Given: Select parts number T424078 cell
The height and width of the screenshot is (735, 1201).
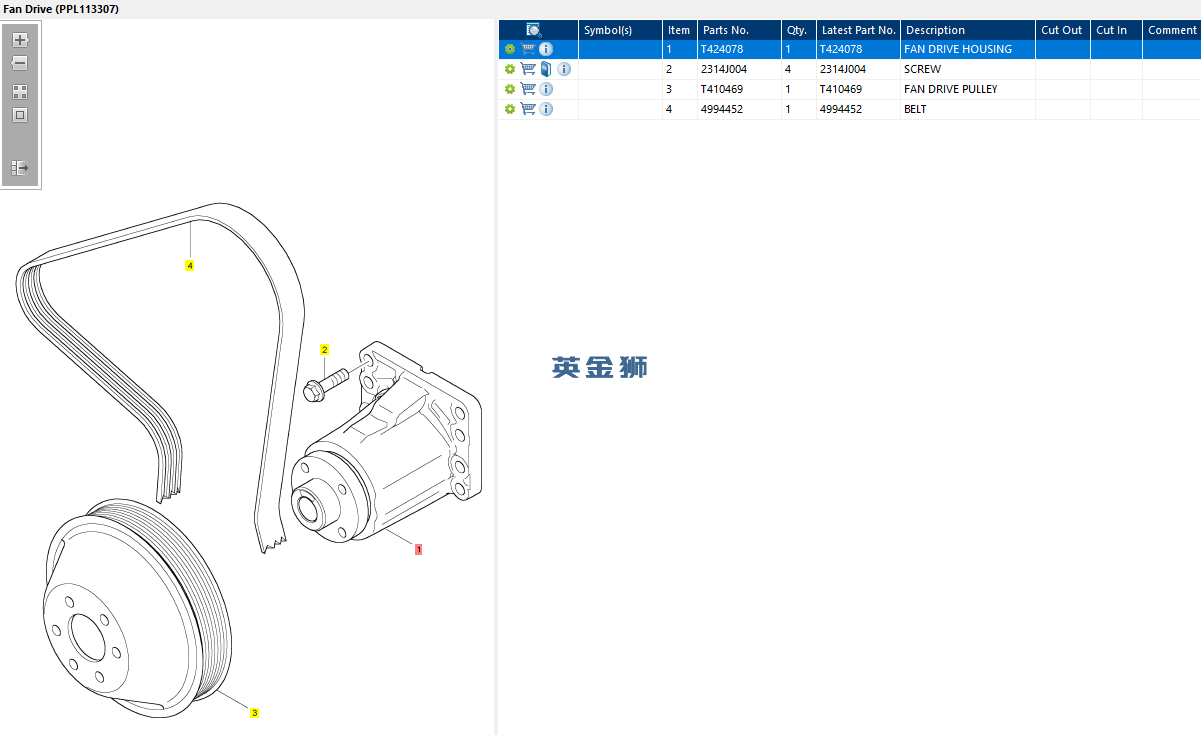Looking at the screenshot, I should pyautogui.click(x=739, y=49).
